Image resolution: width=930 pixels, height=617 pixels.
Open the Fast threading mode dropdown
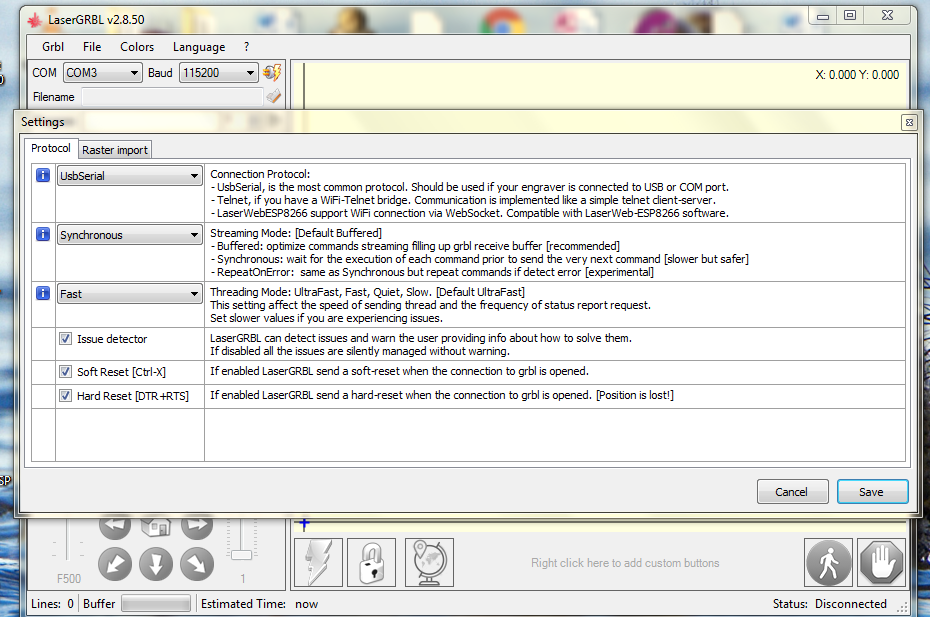pos(130,294)
